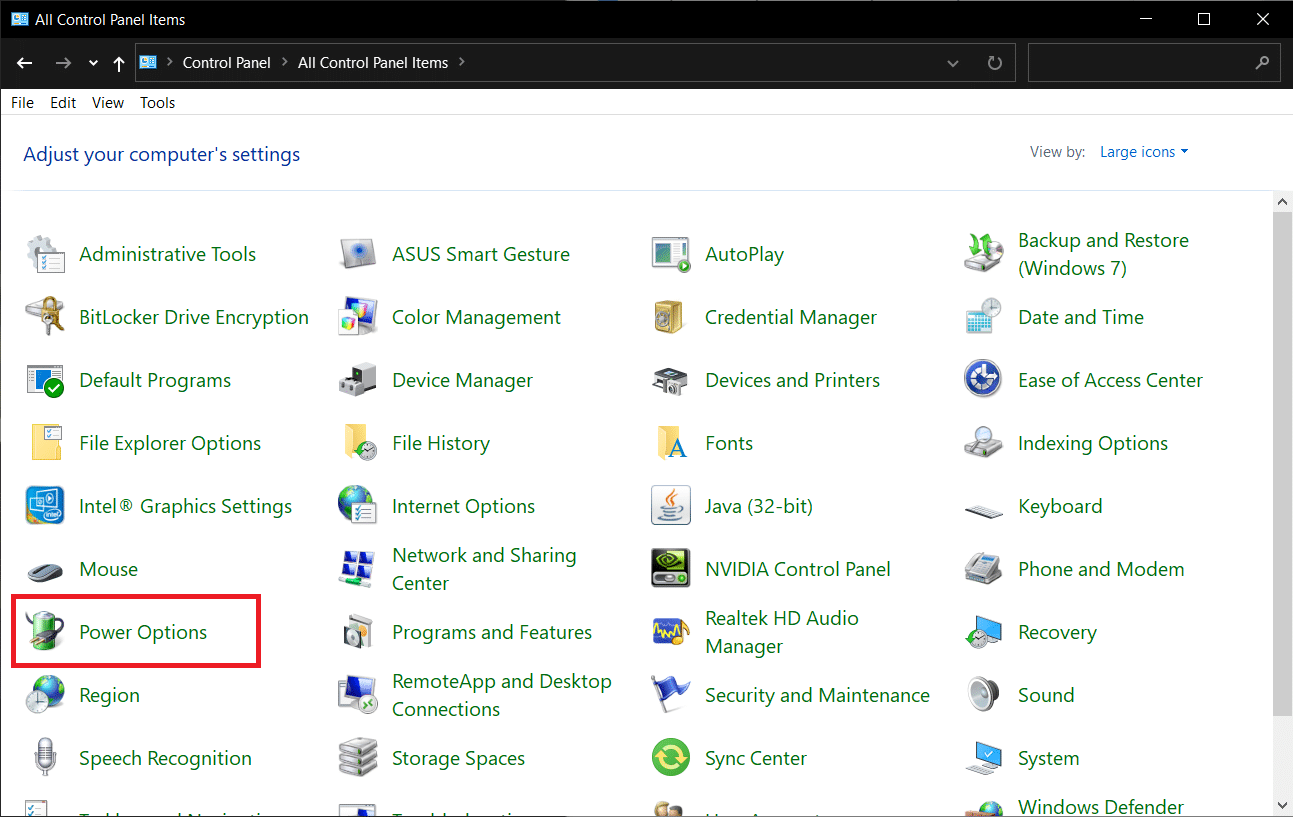Open the Speech Recognition microphone icon

[45, 758]
